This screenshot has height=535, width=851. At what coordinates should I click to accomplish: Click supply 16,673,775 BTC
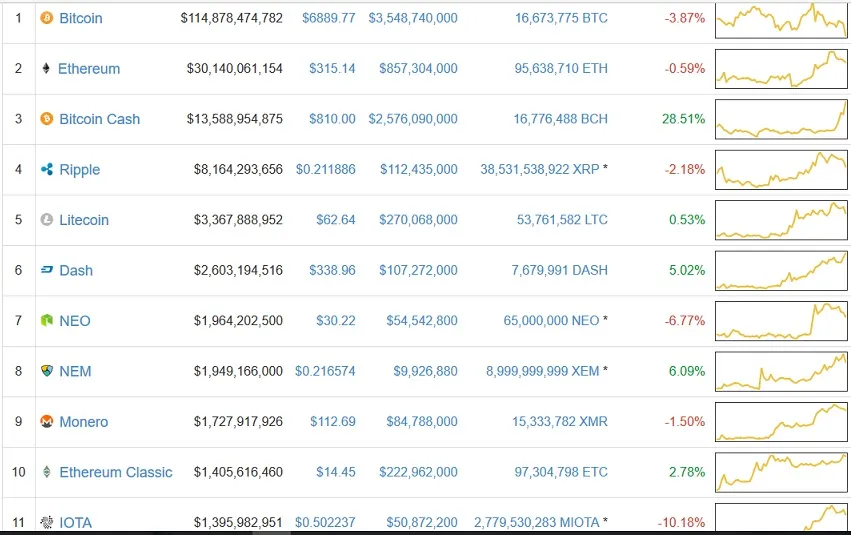click(561, 18)
